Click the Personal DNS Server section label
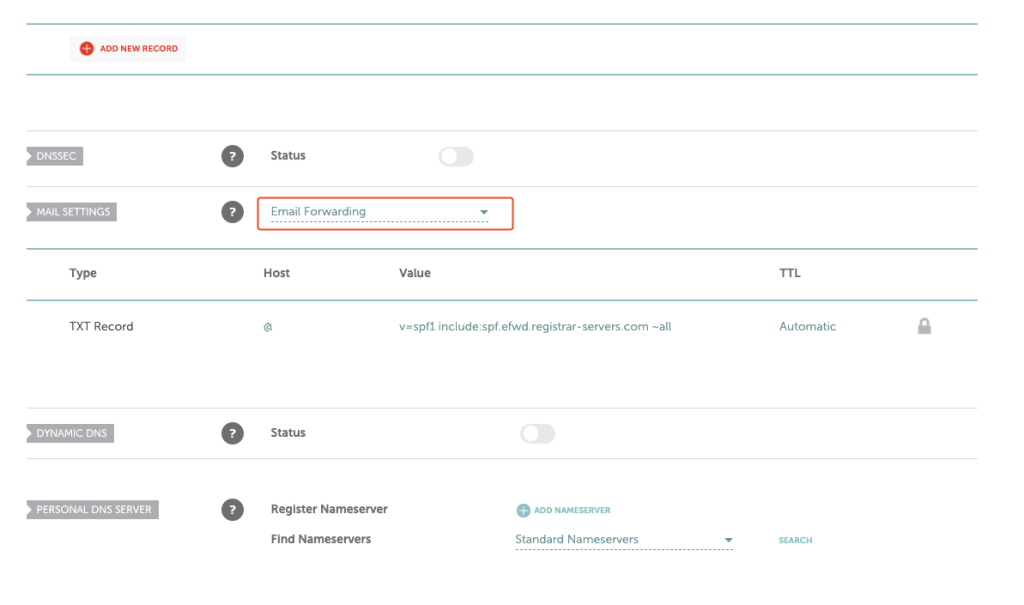Screen dimensions: 1024x605 point(91,509)
